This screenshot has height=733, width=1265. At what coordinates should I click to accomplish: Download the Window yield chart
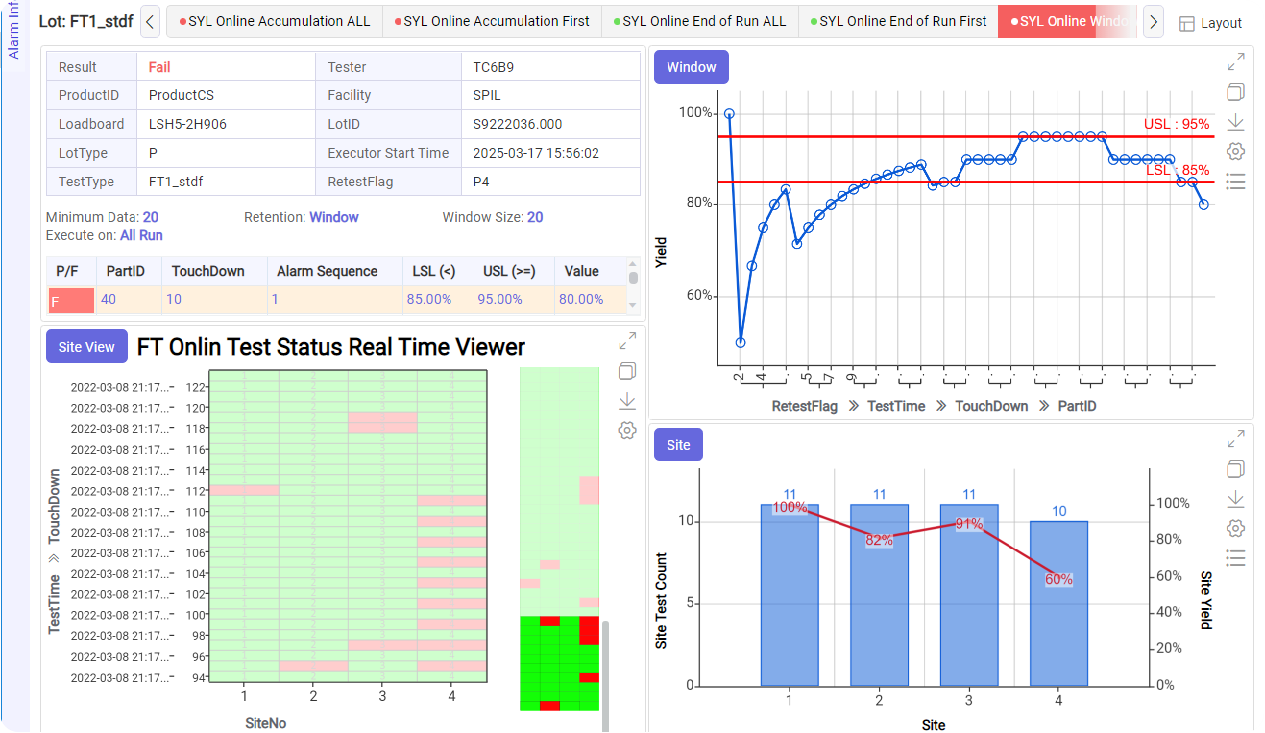[x=1236, y=122]
